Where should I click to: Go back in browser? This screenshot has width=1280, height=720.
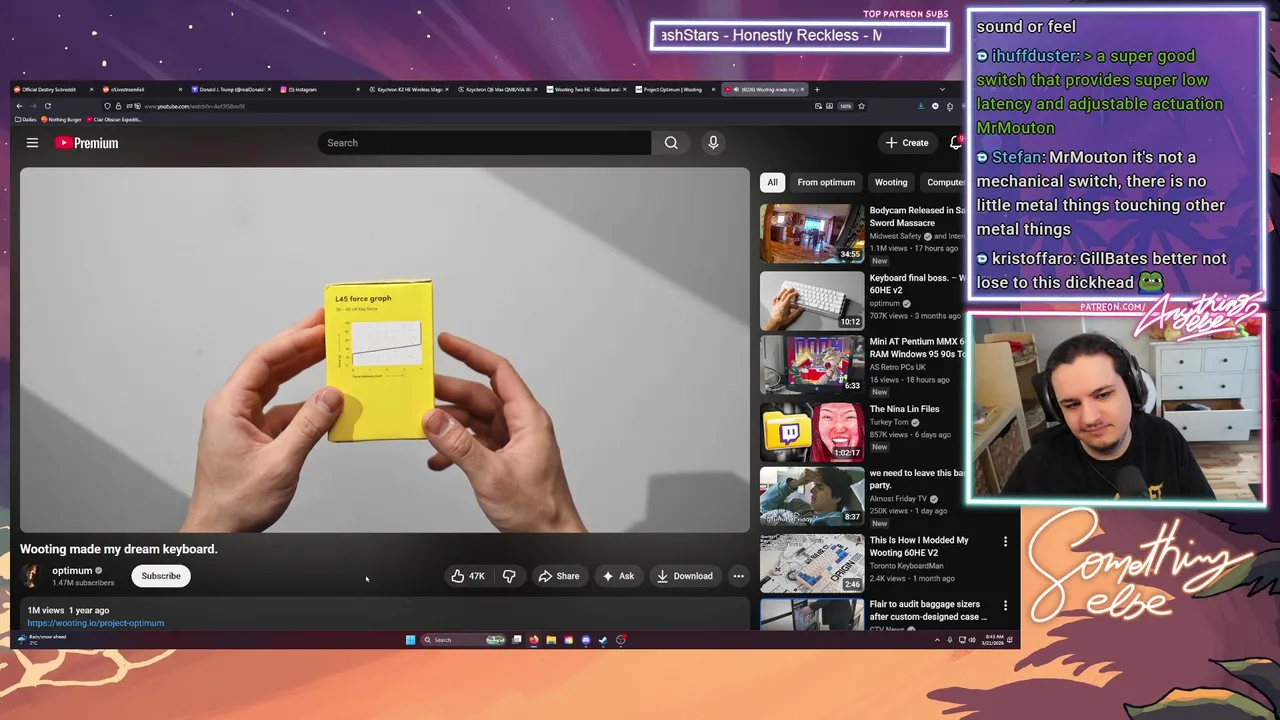point(19,106)
